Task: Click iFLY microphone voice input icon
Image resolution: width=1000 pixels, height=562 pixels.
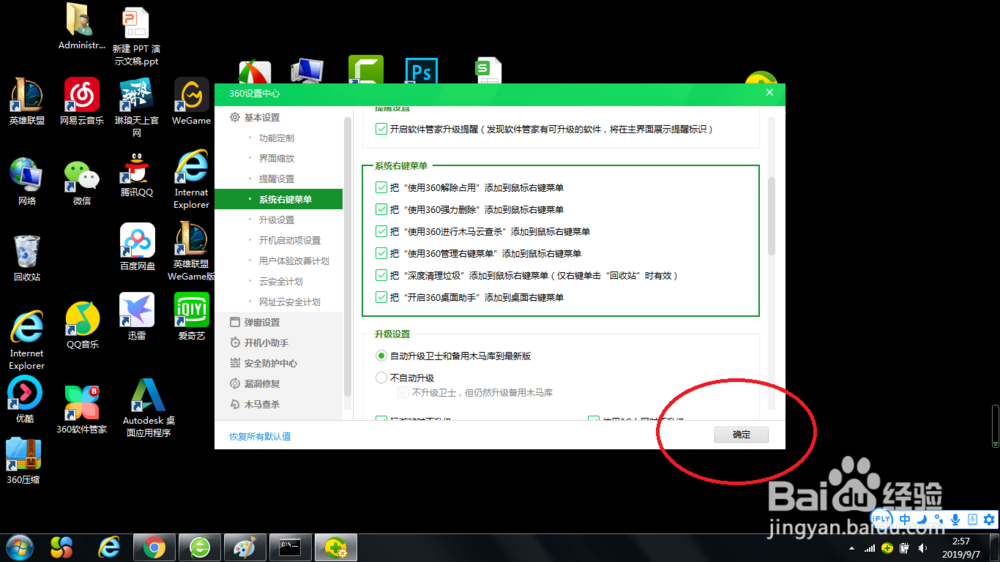Action: coord(955,519)
